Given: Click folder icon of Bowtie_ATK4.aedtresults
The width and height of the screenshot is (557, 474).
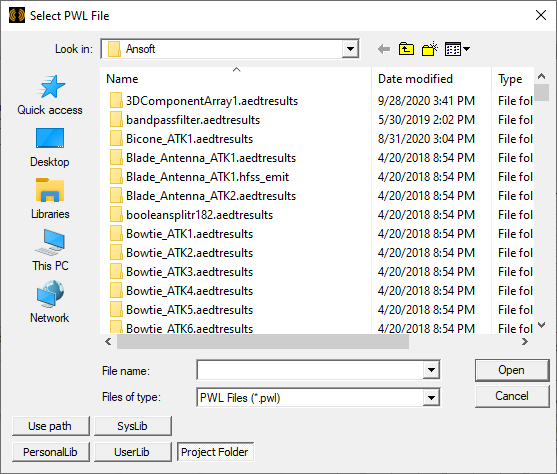Looking at the screenshot, I should click(x=116, y=291).
